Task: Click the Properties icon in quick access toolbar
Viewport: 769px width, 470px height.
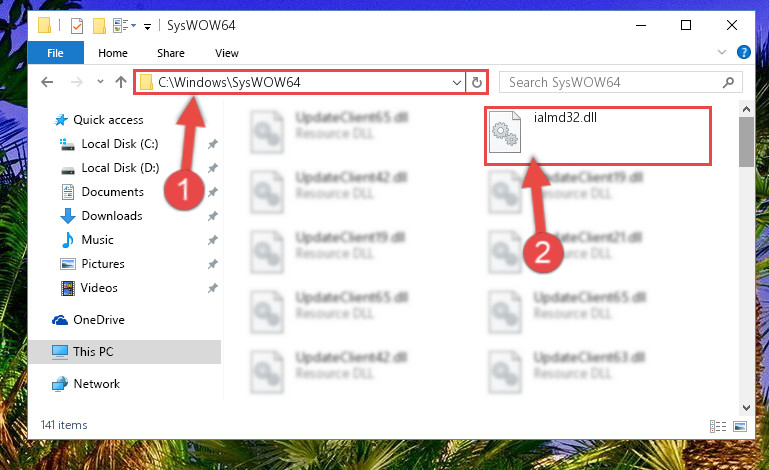Action: [x=77, y=26]
